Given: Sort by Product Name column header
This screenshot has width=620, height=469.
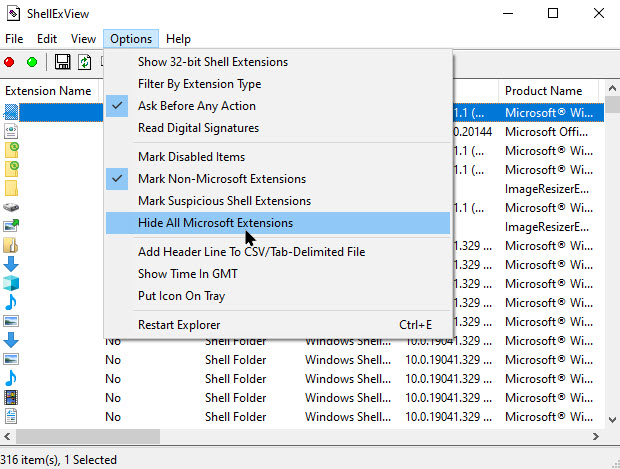Looking at the screenshot, I should 548,91.
